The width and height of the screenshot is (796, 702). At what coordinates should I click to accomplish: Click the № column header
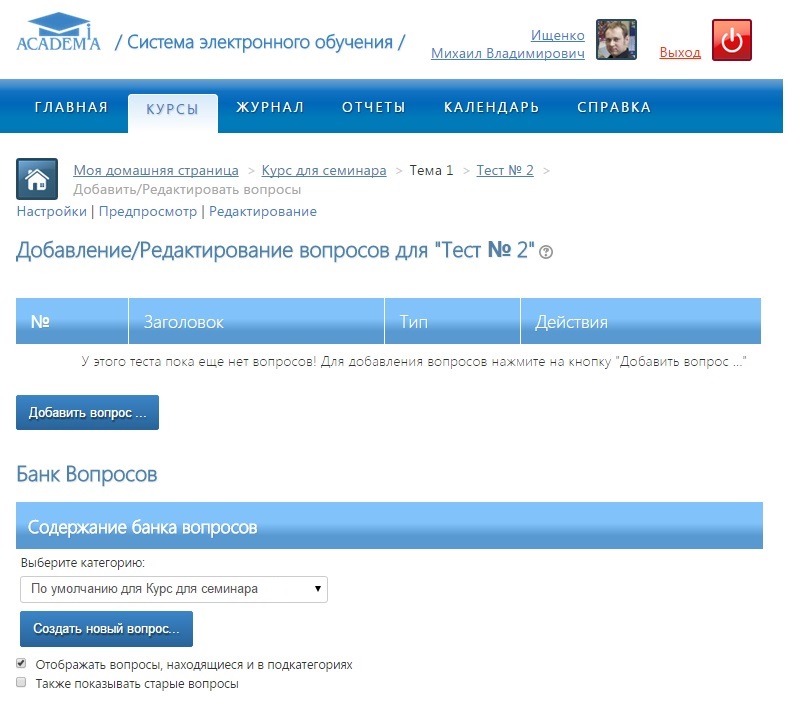pyautogui.click(x=72, y=321)
